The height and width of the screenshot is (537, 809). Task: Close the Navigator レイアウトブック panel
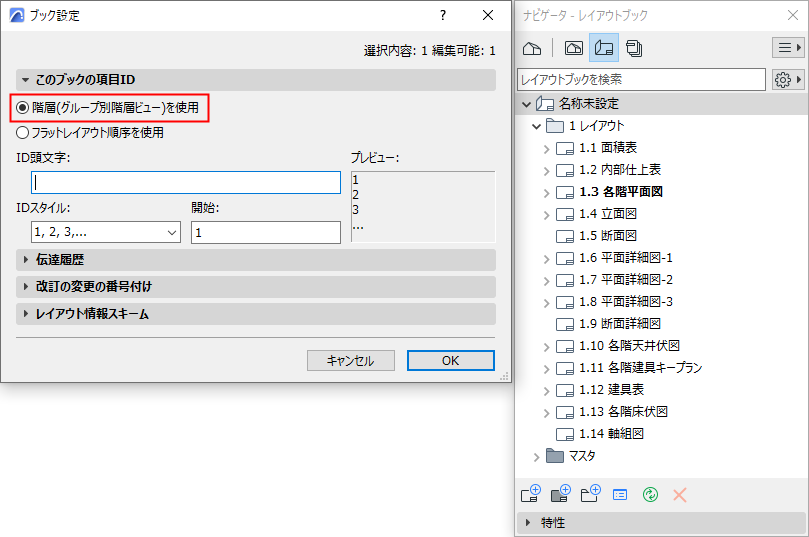[793, 15]
